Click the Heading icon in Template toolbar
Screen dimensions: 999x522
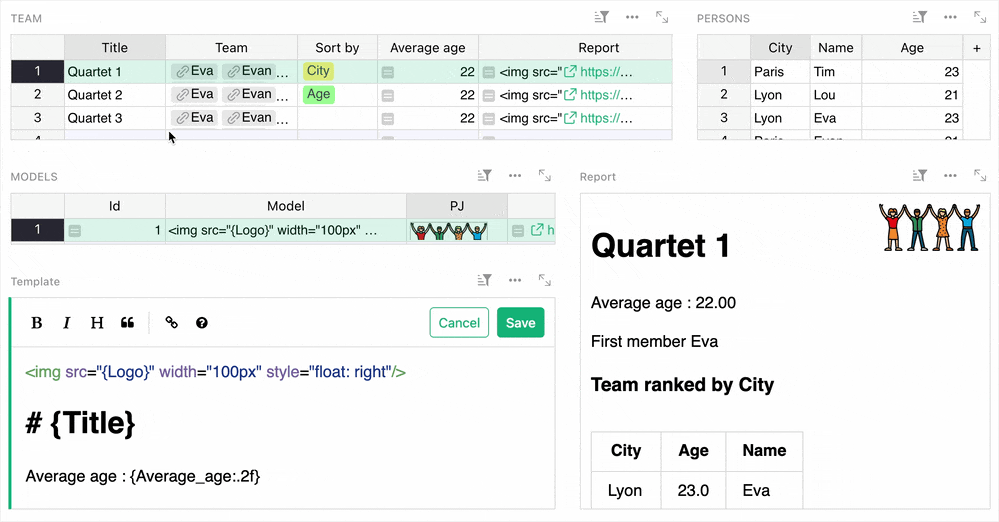97,323
